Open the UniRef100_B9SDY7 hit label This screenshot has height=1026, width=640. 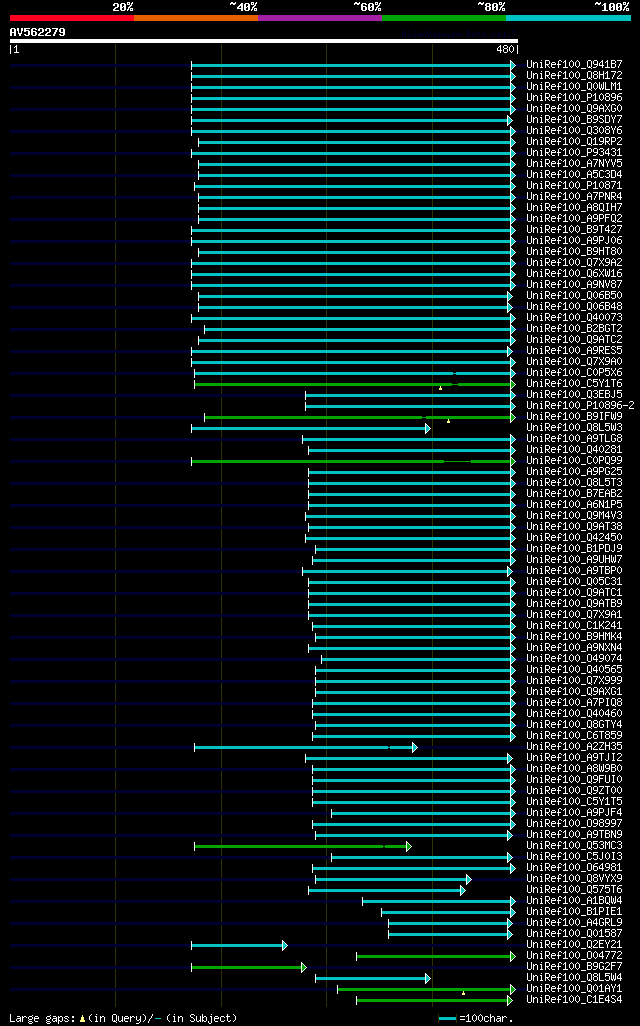coord(575,119)
